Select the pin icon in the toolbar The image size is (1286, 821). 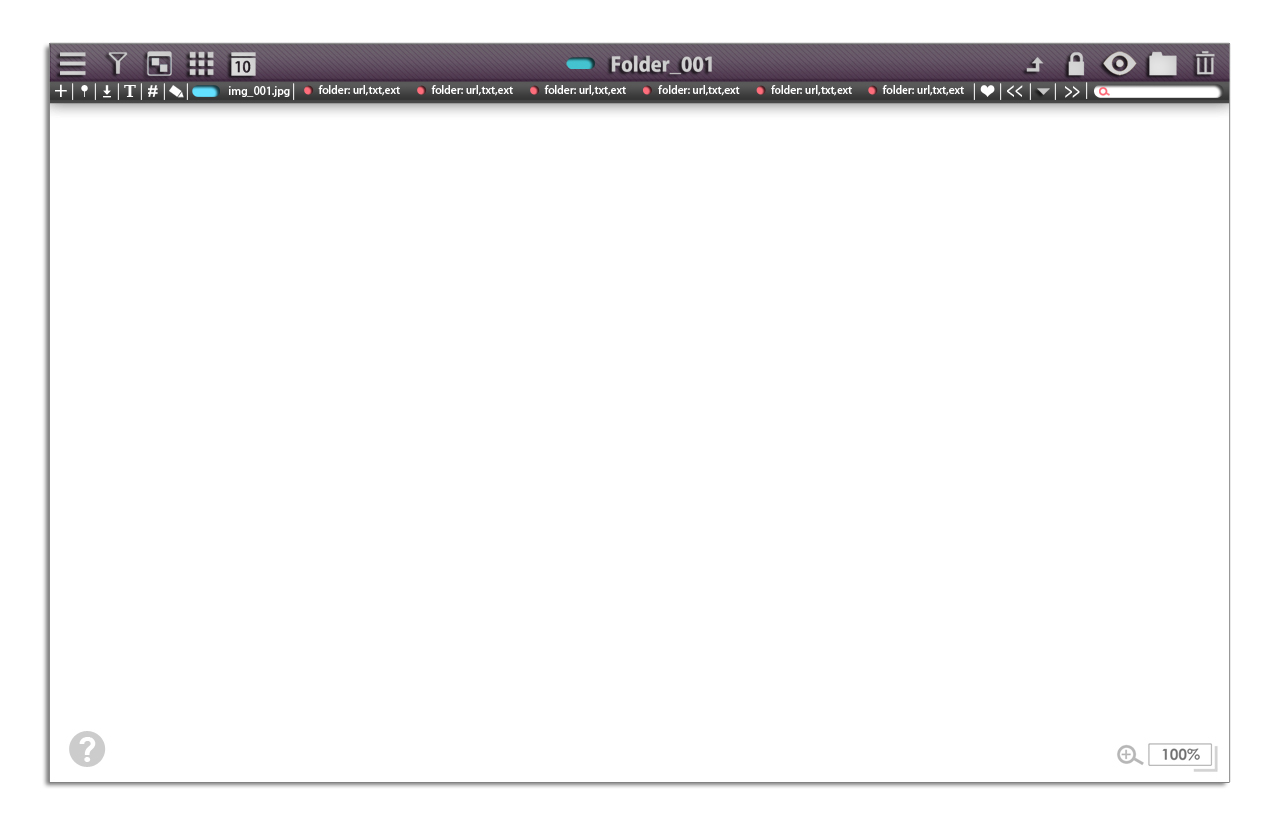click(84, 91)
